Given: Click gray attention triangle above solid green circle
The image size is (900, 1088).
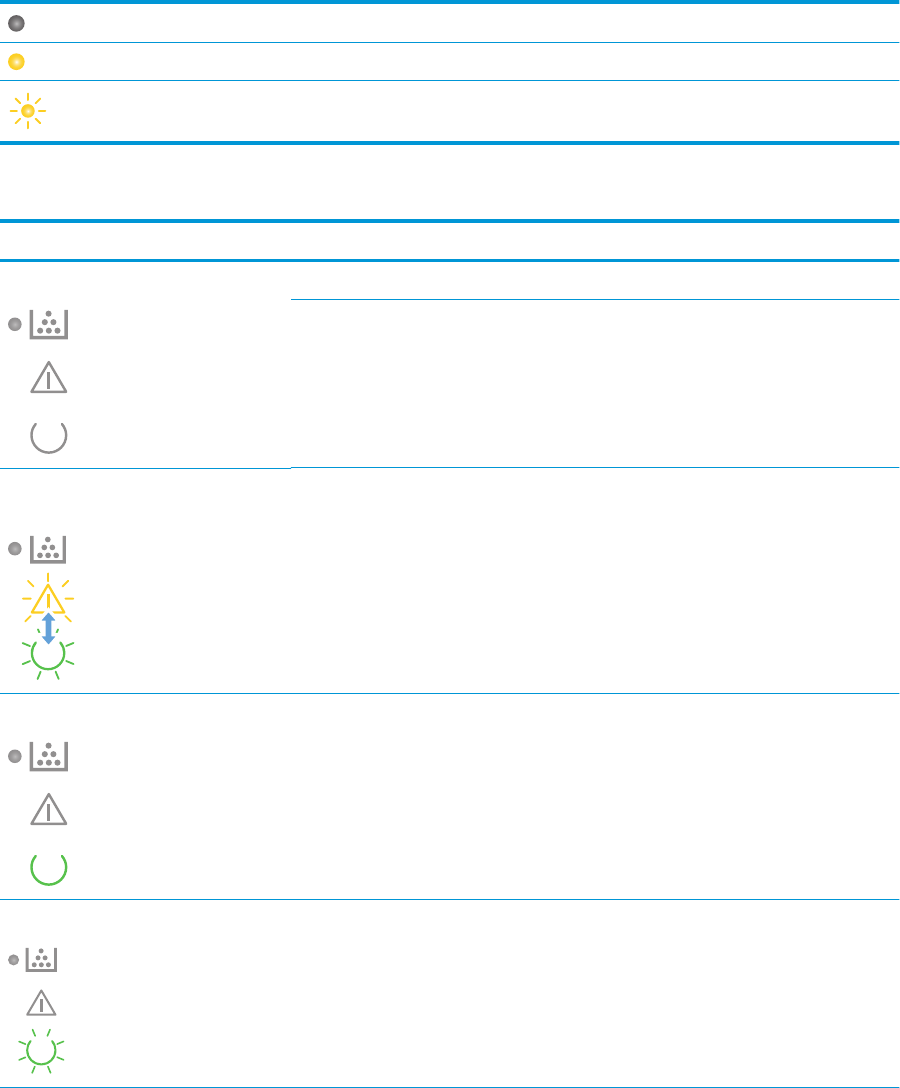Looking at the screenshot, I should pos(49,809).
